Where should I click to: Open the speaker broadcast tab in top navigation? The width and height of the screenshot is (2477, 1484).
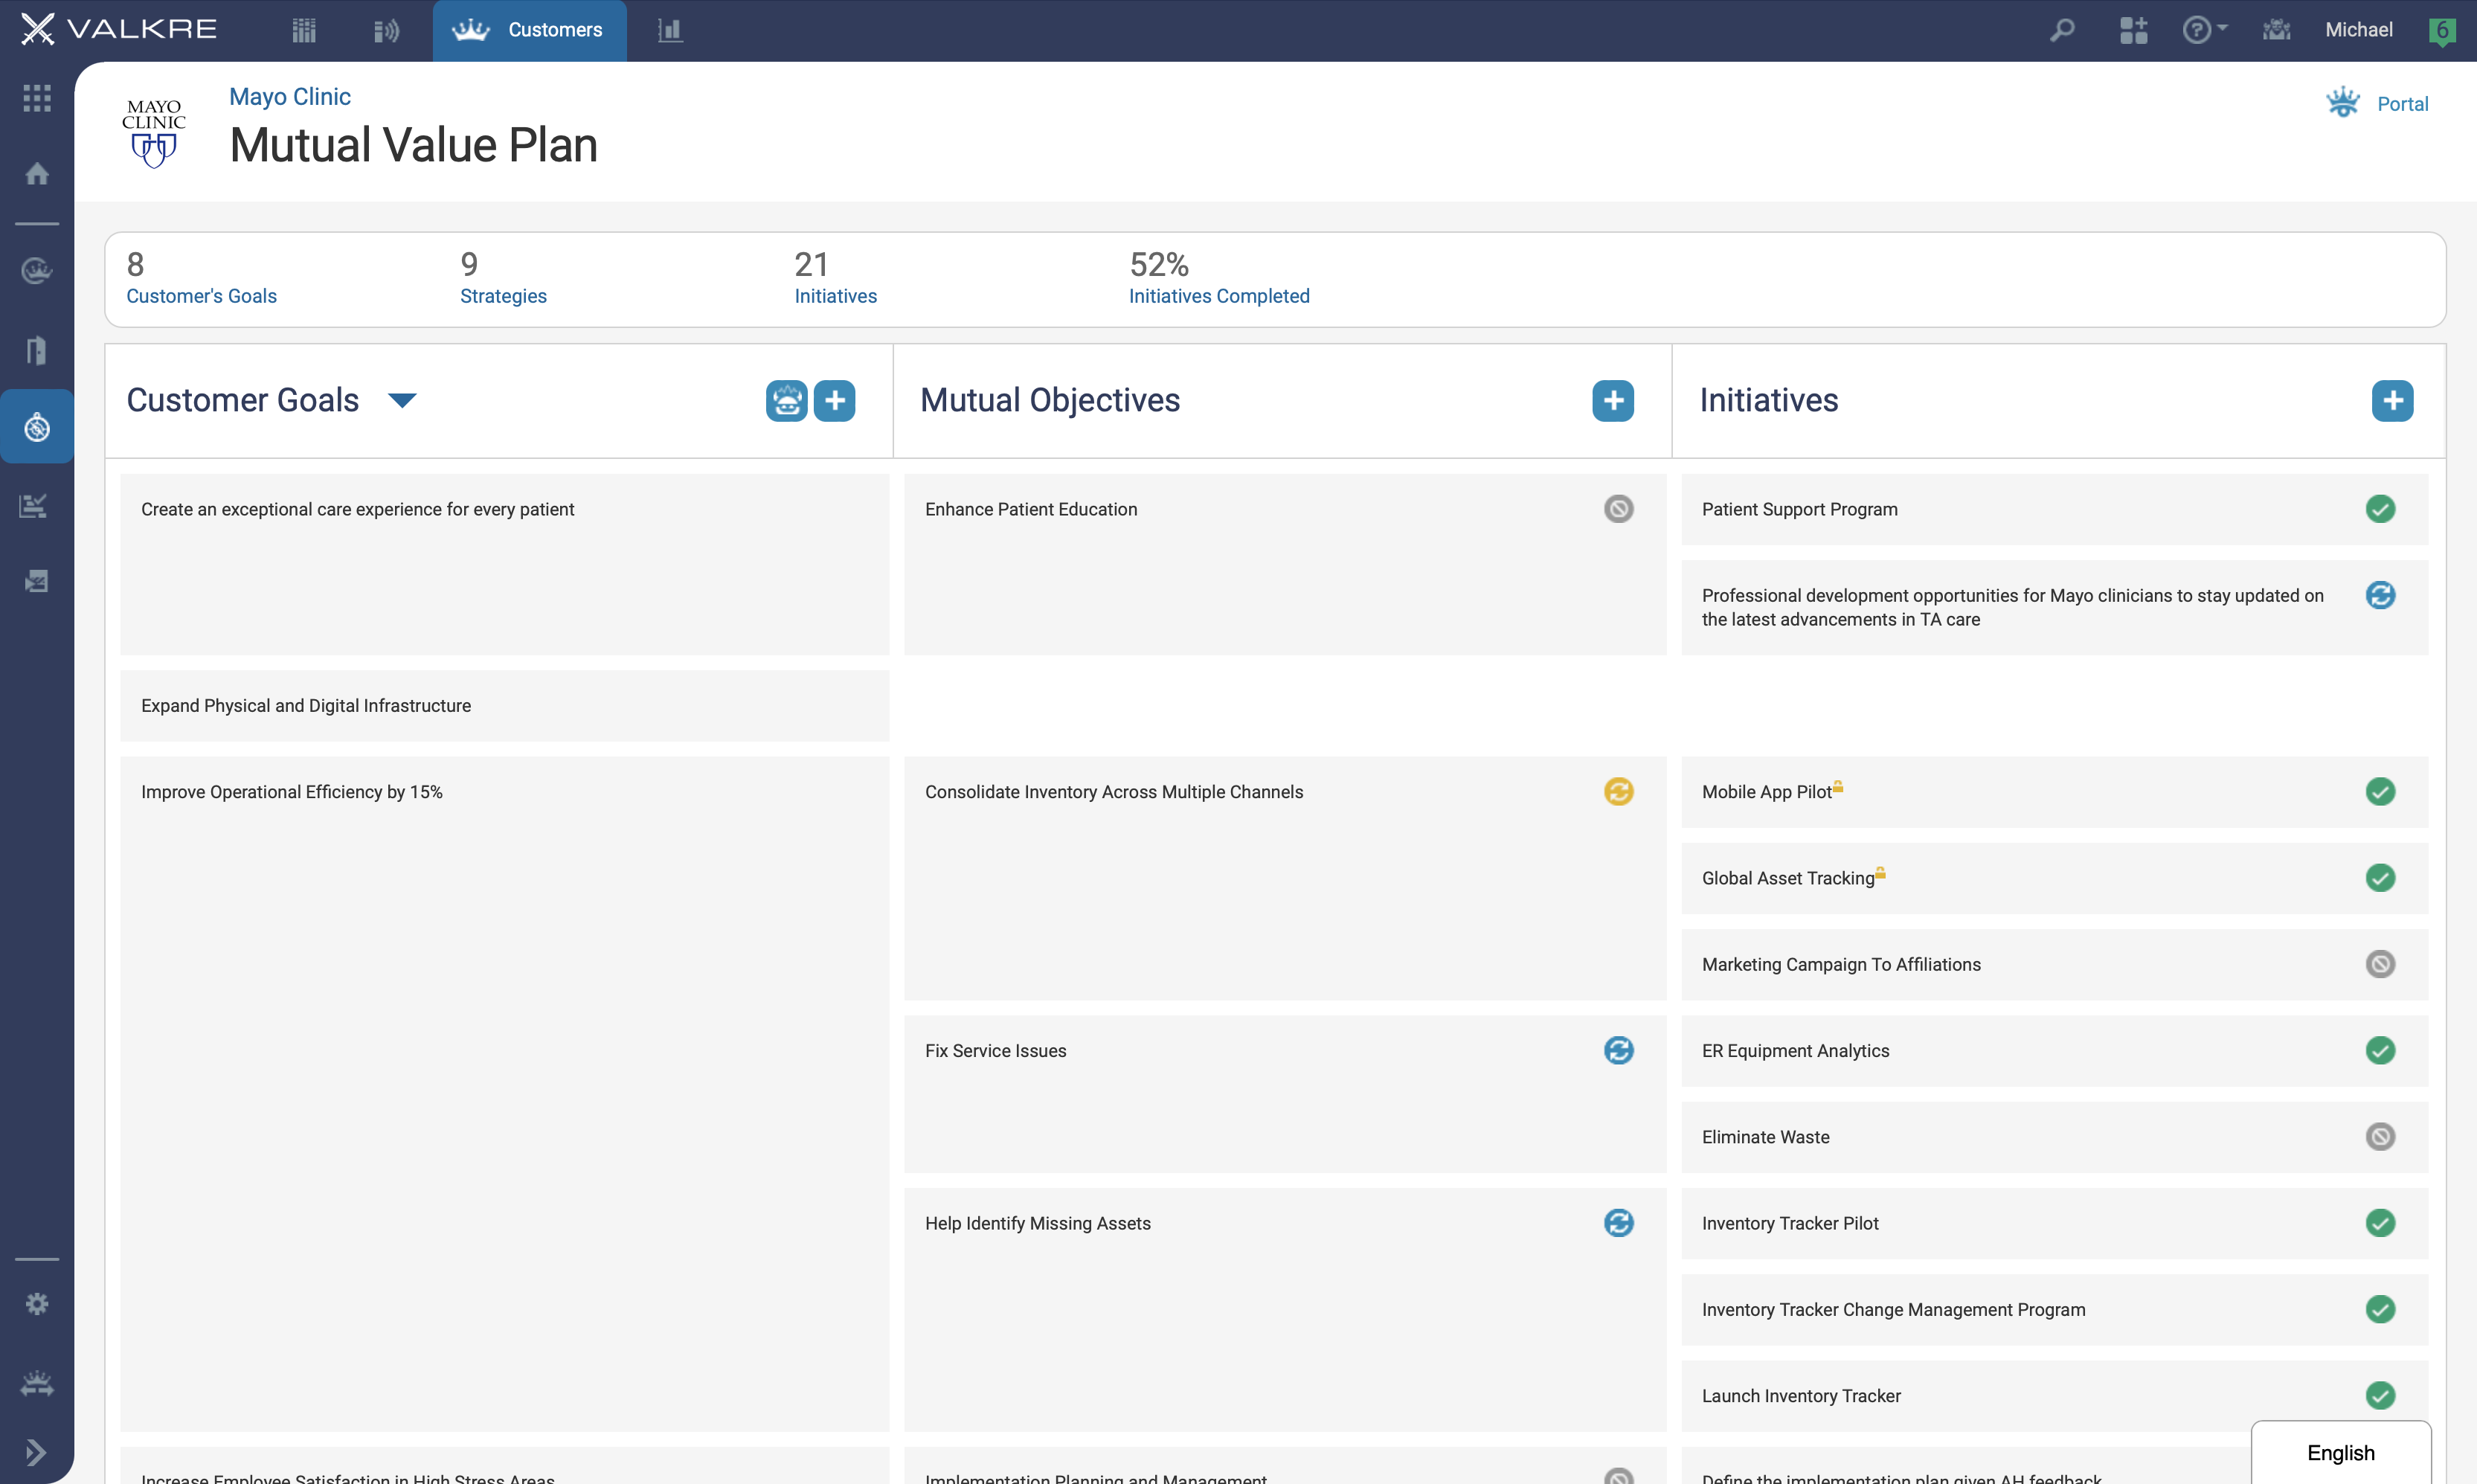click(x=386, y=30)
